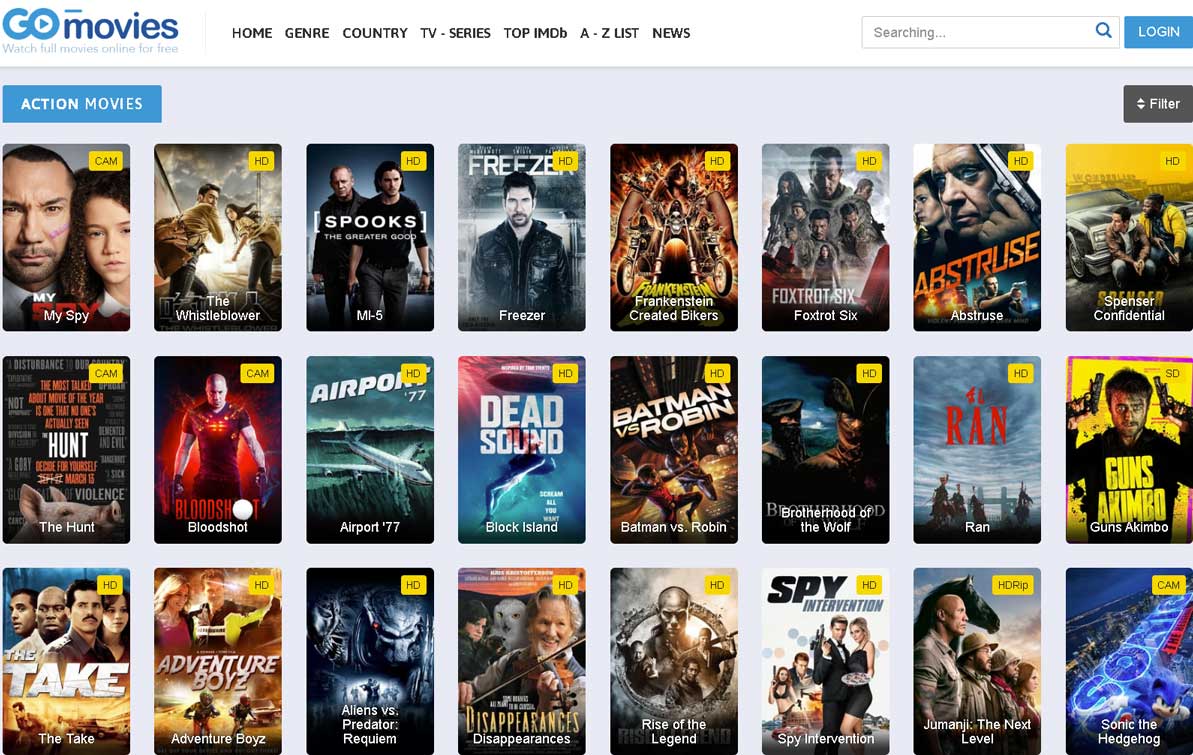Click the HD badge on Batman vs. Robin
Viewport: 1193px width, 755px height.
click(717, 373)
